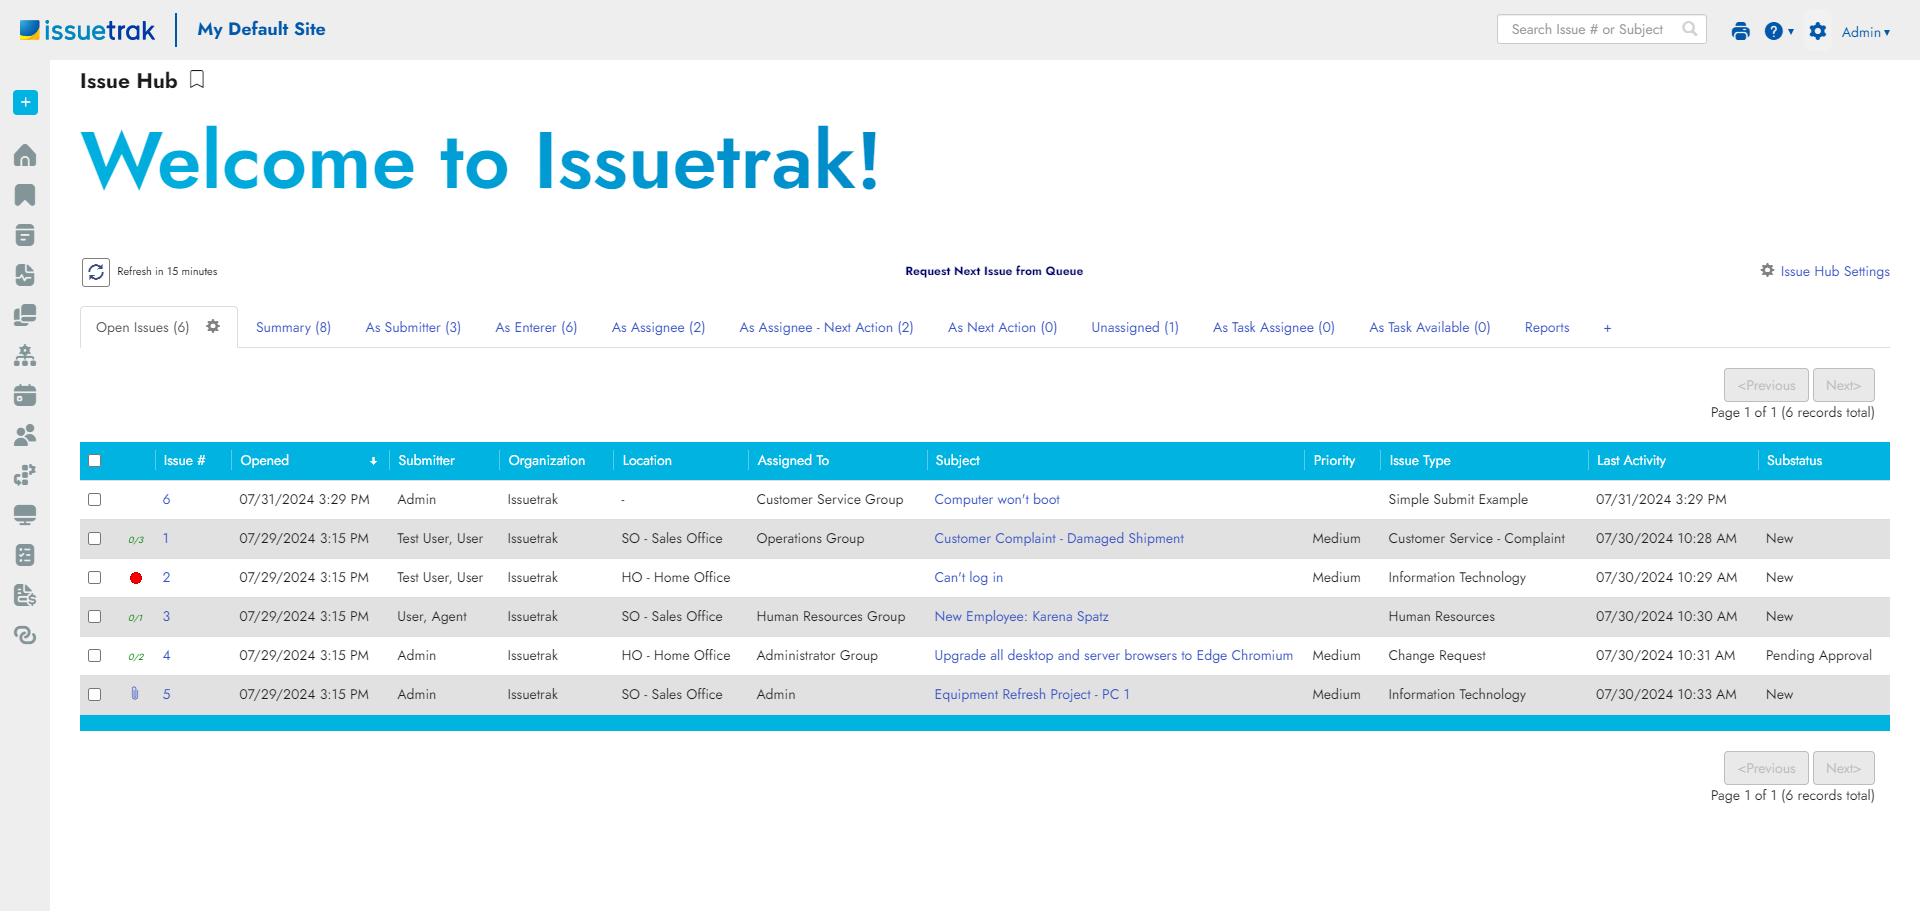1920x911 pixels.
Task: Toggle the select-all checkbox in table header
Action: pyautogui.click(x=95, y=461)
